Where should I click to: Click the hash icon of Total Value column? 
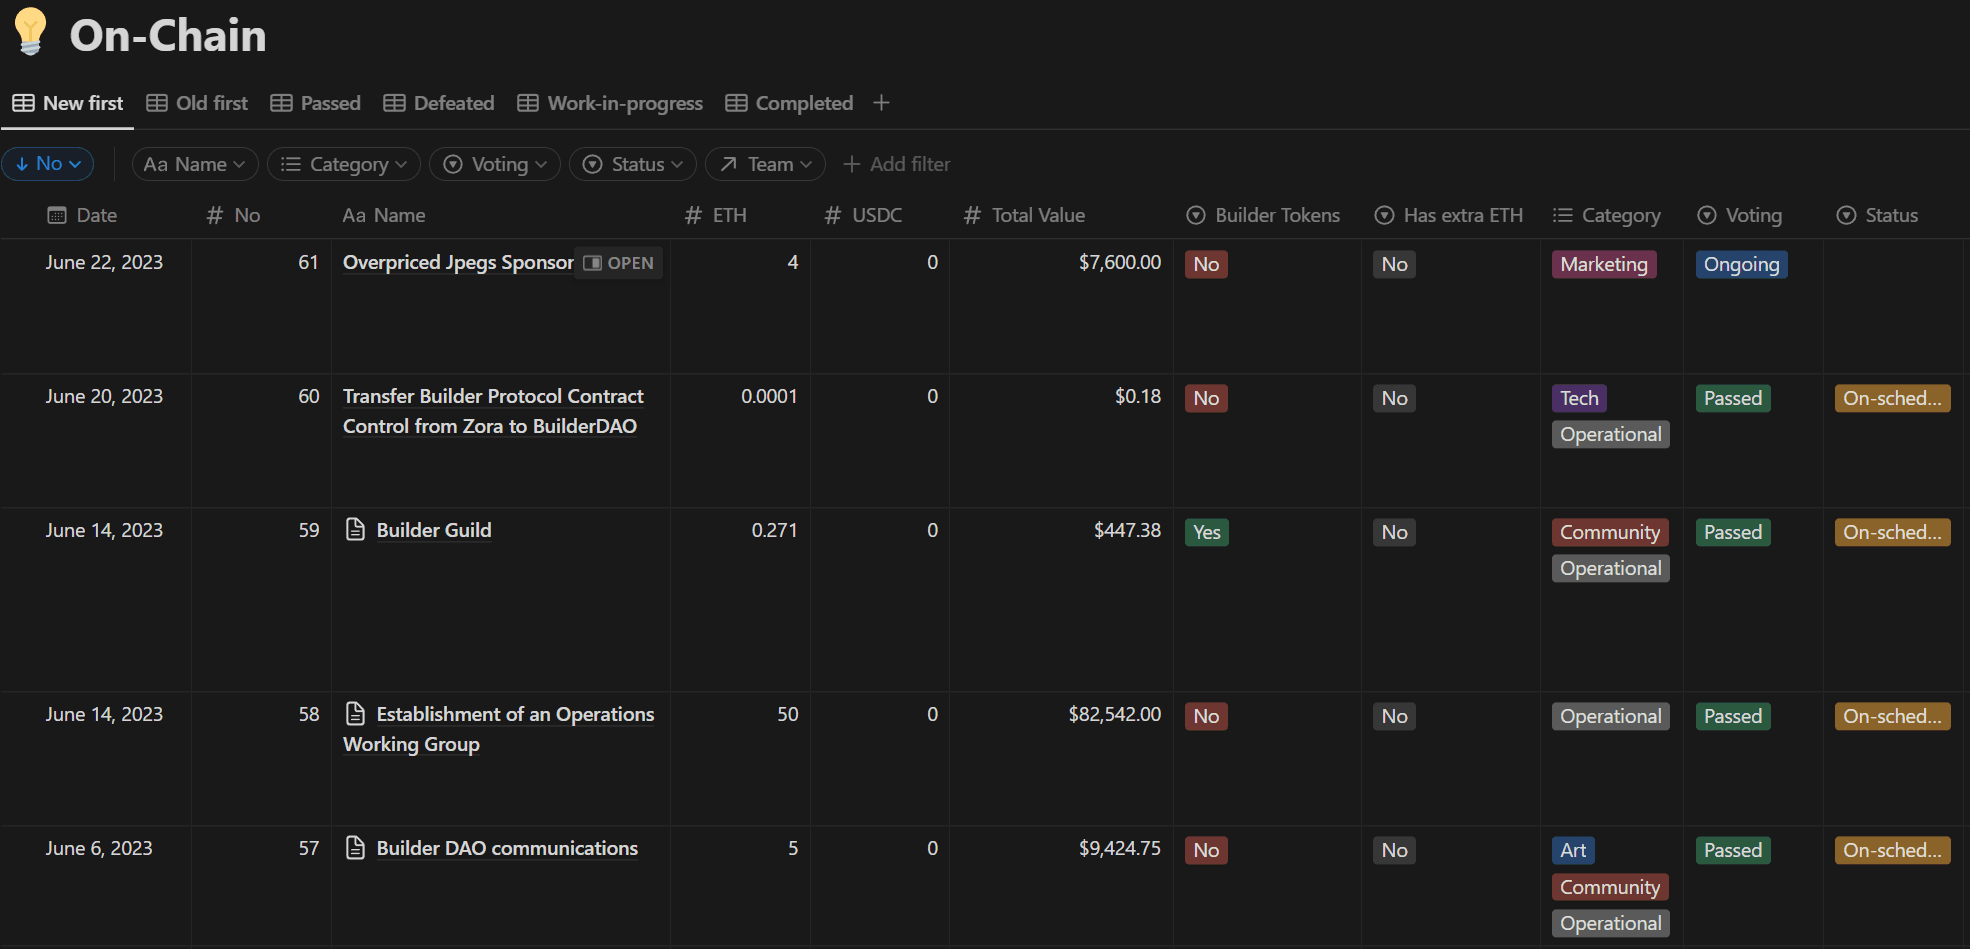click(972, 215)
